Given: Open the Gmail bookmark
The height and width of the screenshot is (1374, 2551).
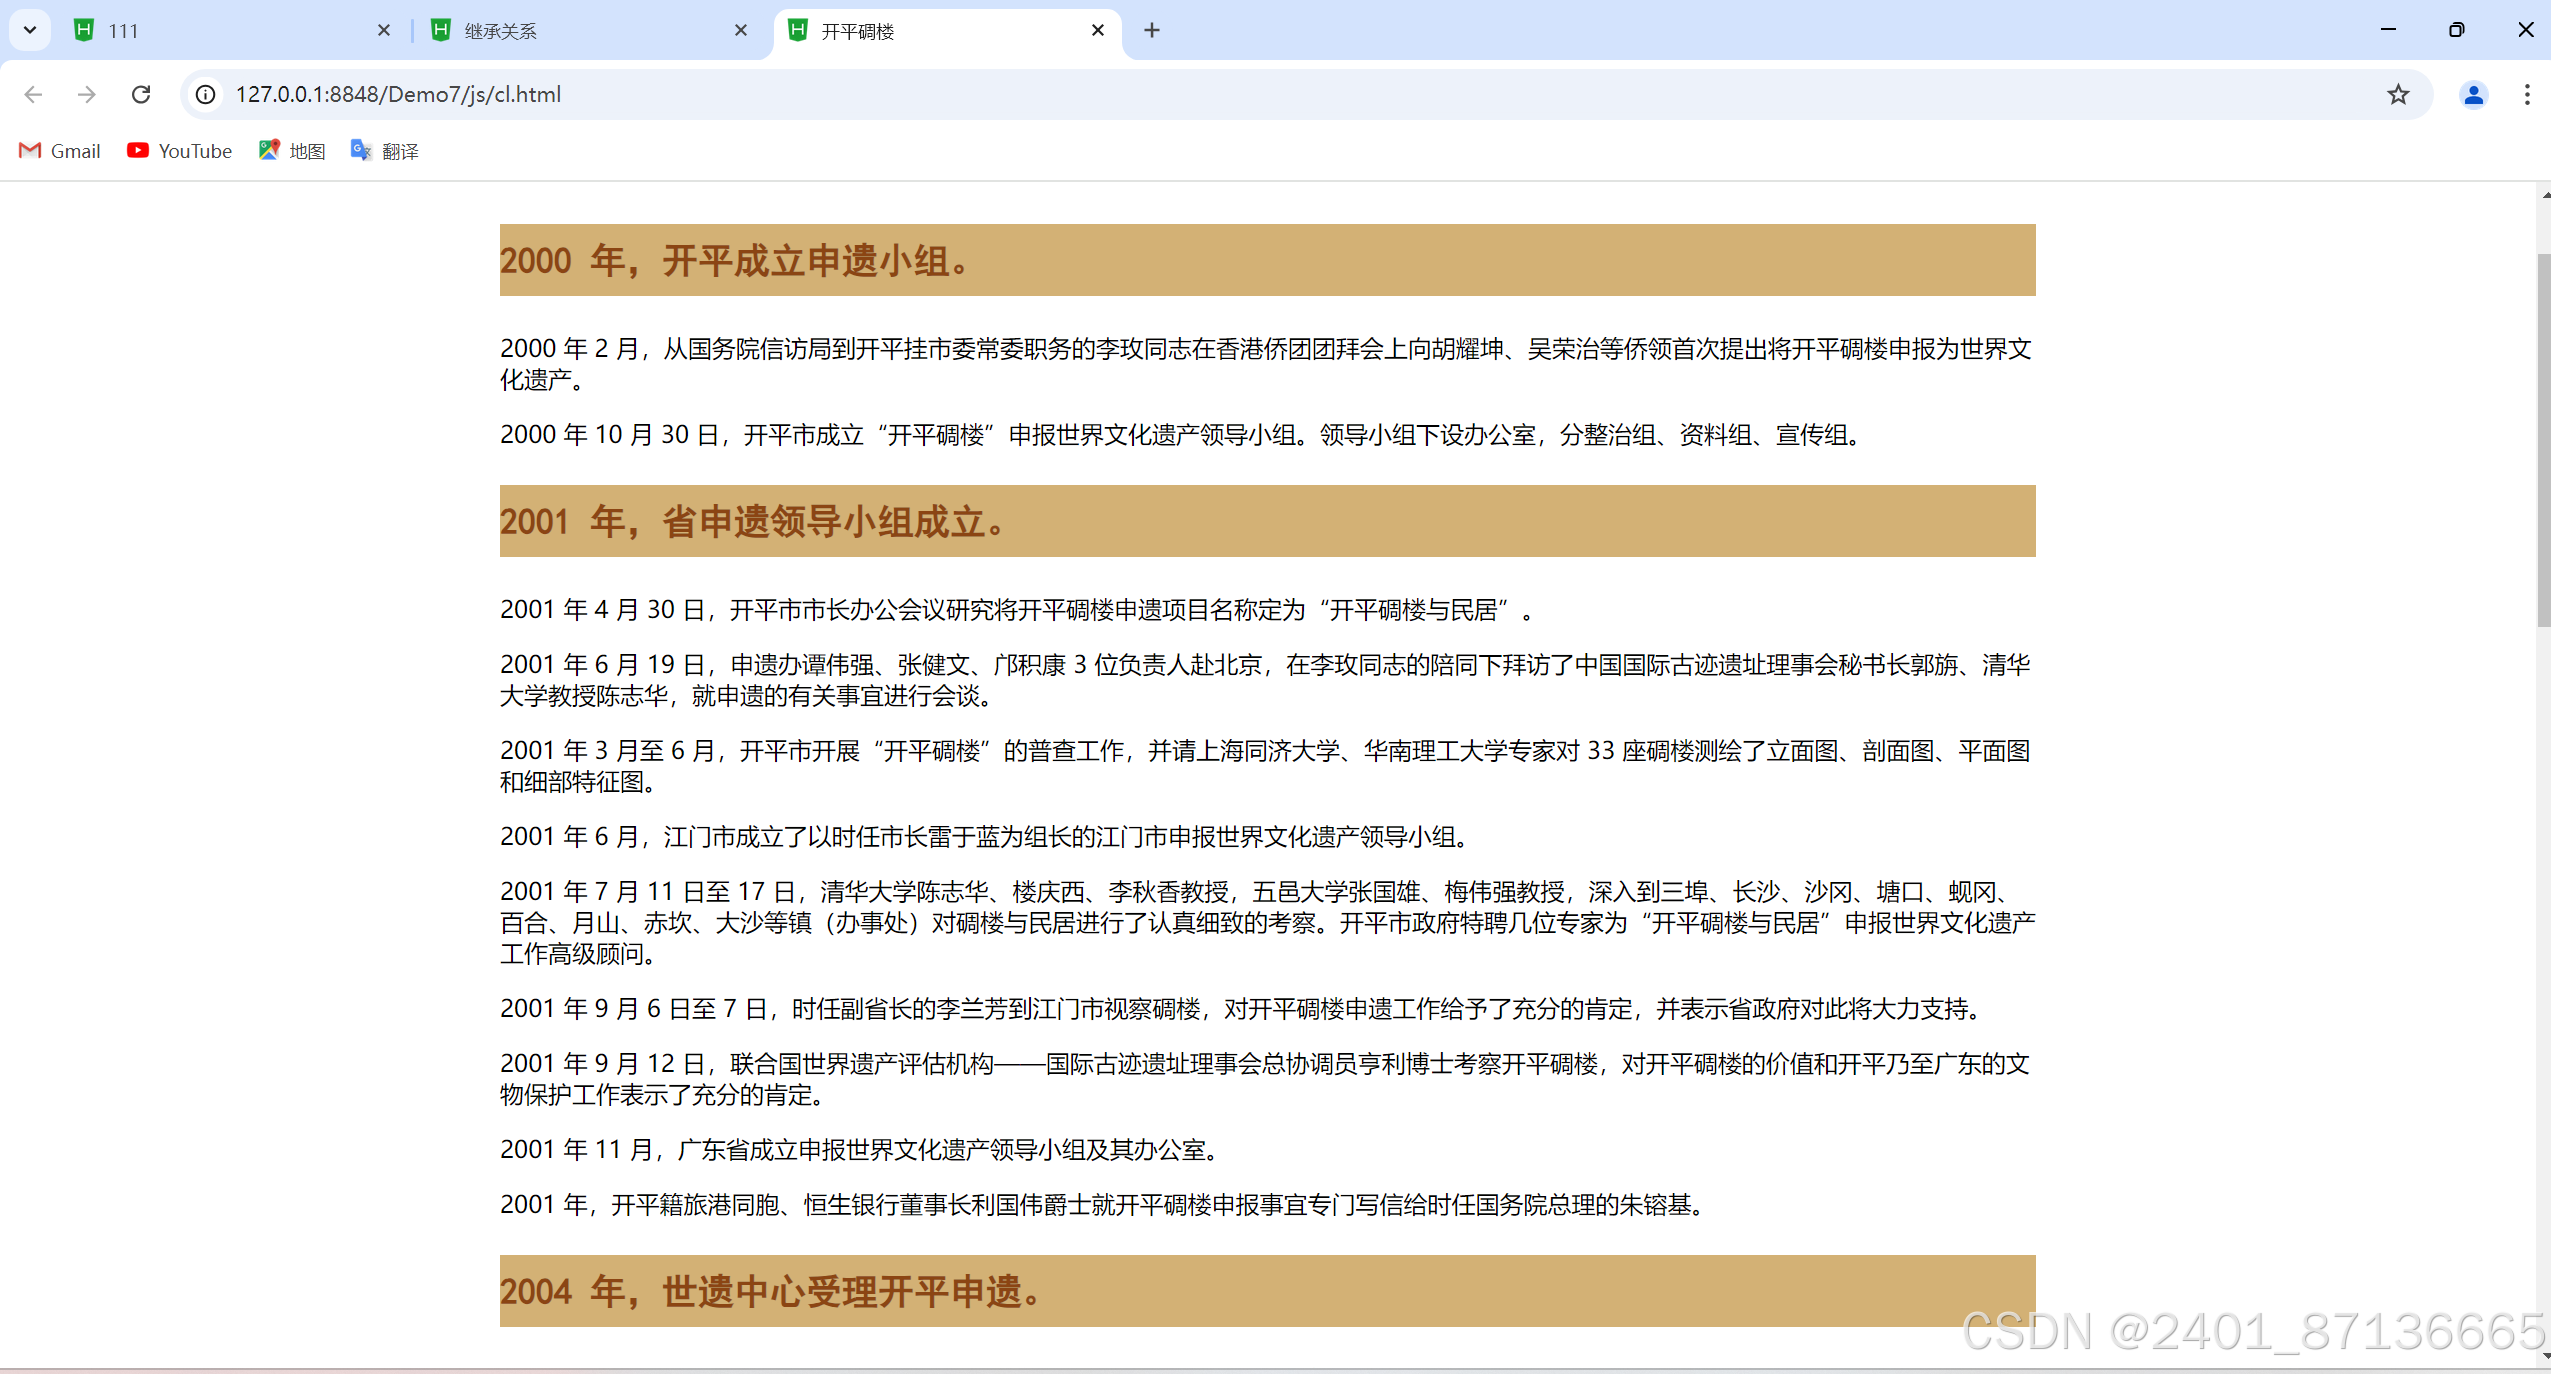Looking at the screenshot, I should point(60,151).
